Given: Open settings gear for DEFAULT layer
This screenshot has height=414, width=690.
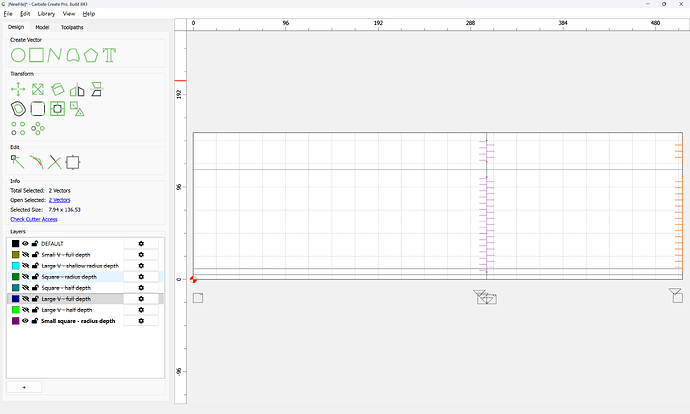Looking at the screenshot, I should [x=141, y=244].
